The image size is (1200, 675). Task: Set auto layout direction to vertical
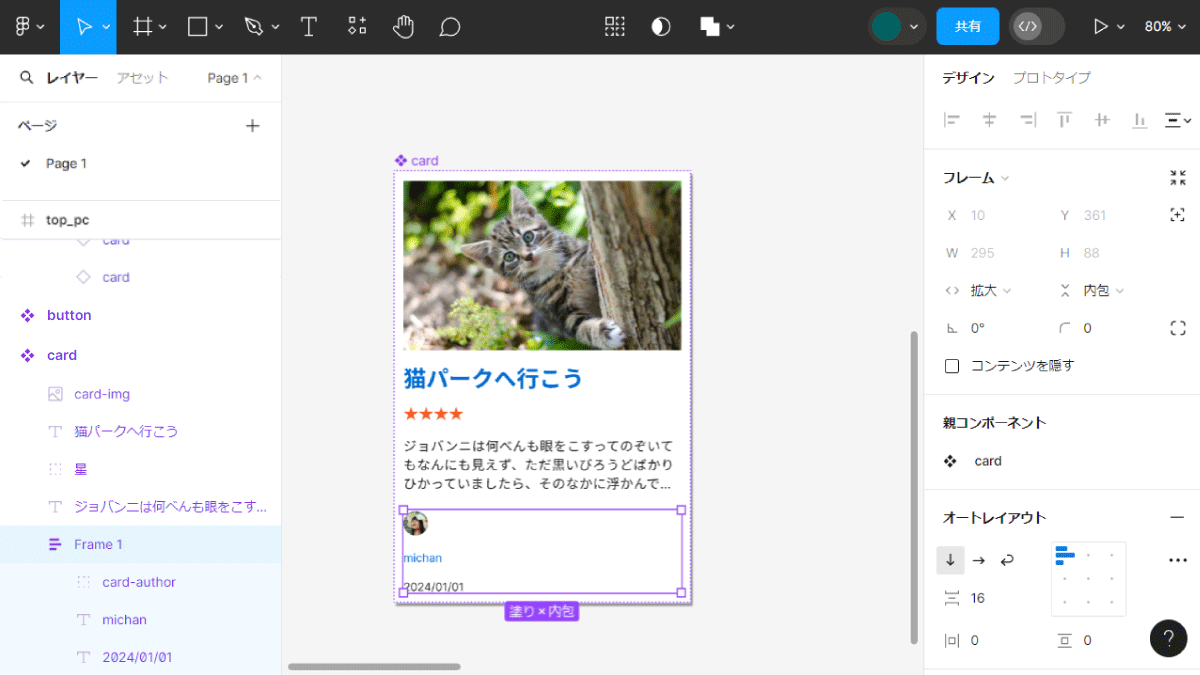(950, 560)
